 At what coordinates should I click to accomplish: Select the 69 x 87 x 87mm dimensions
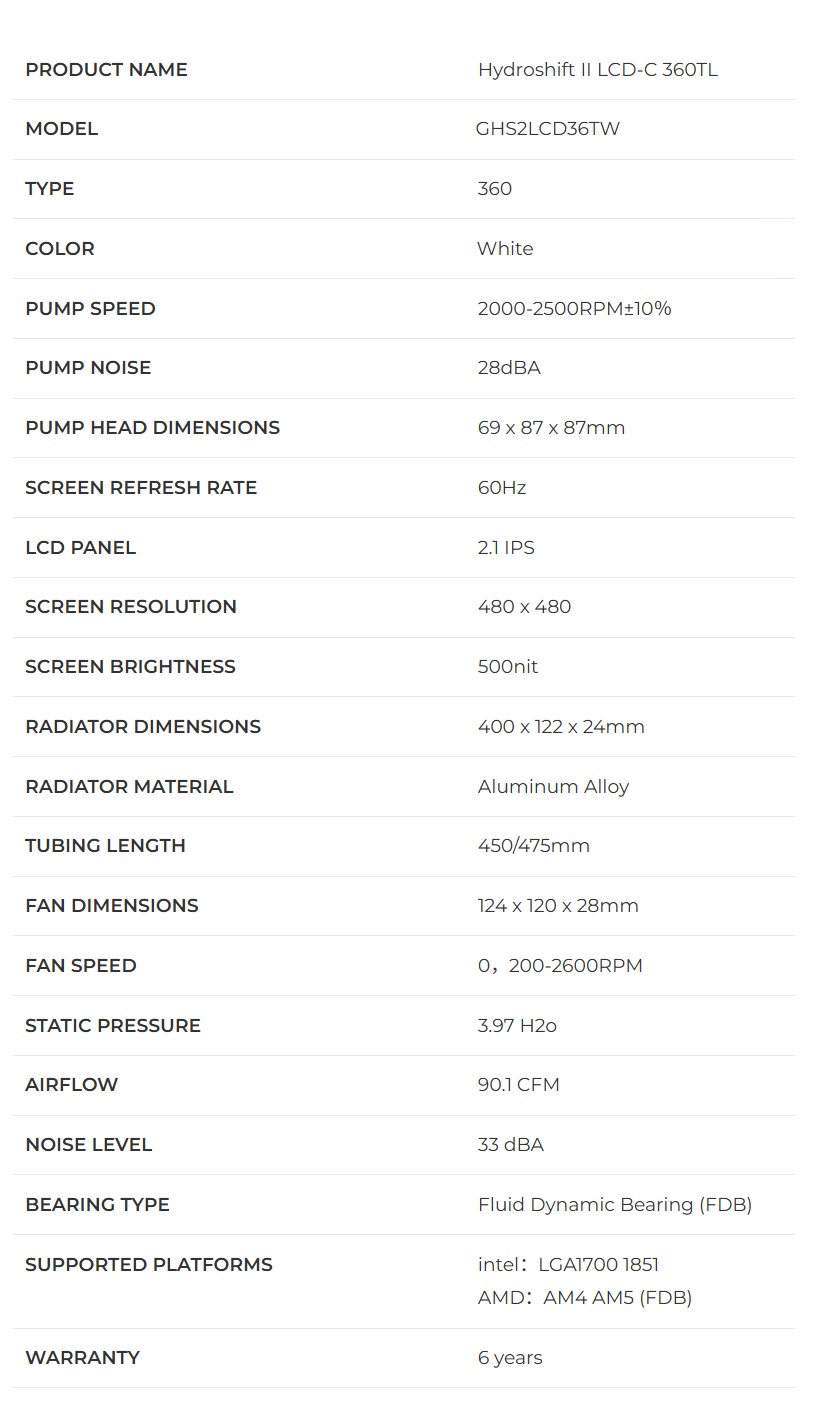coord(552,428)
